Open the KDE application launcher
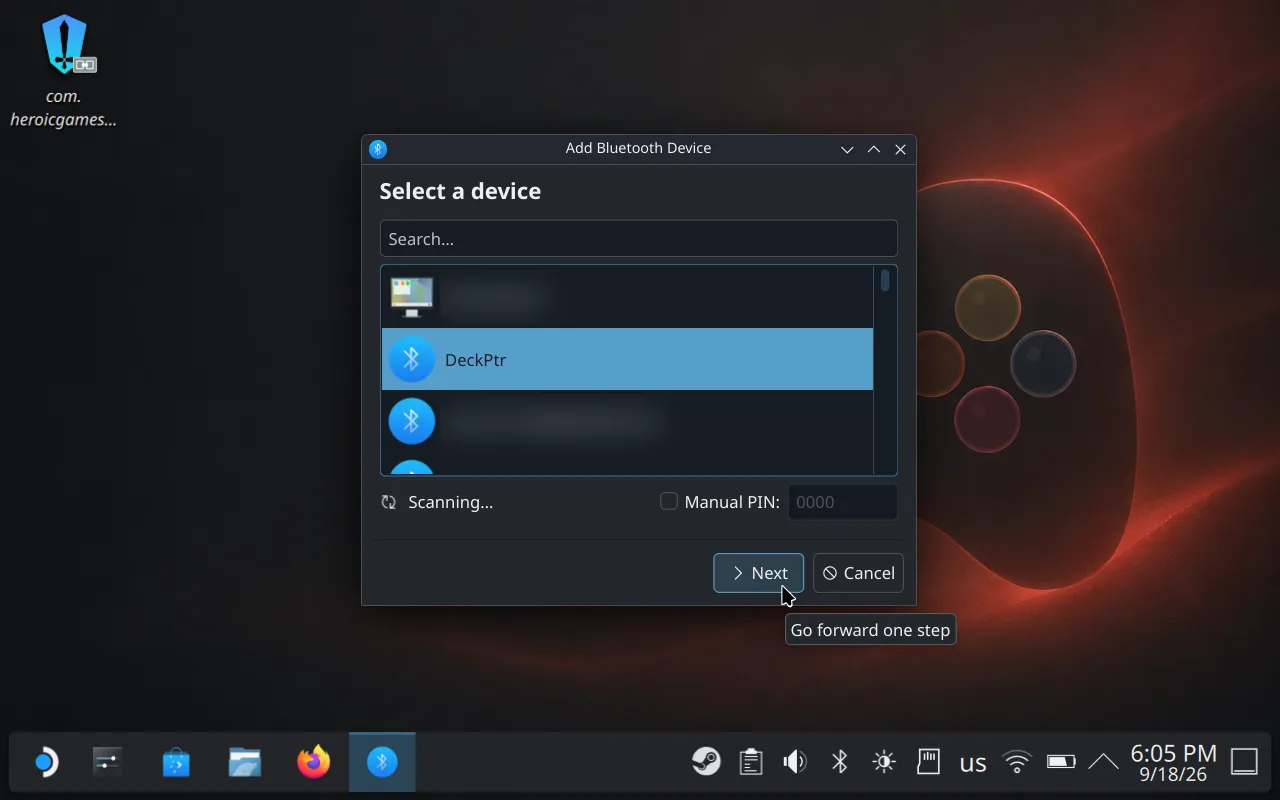 [x=45, y=763]
